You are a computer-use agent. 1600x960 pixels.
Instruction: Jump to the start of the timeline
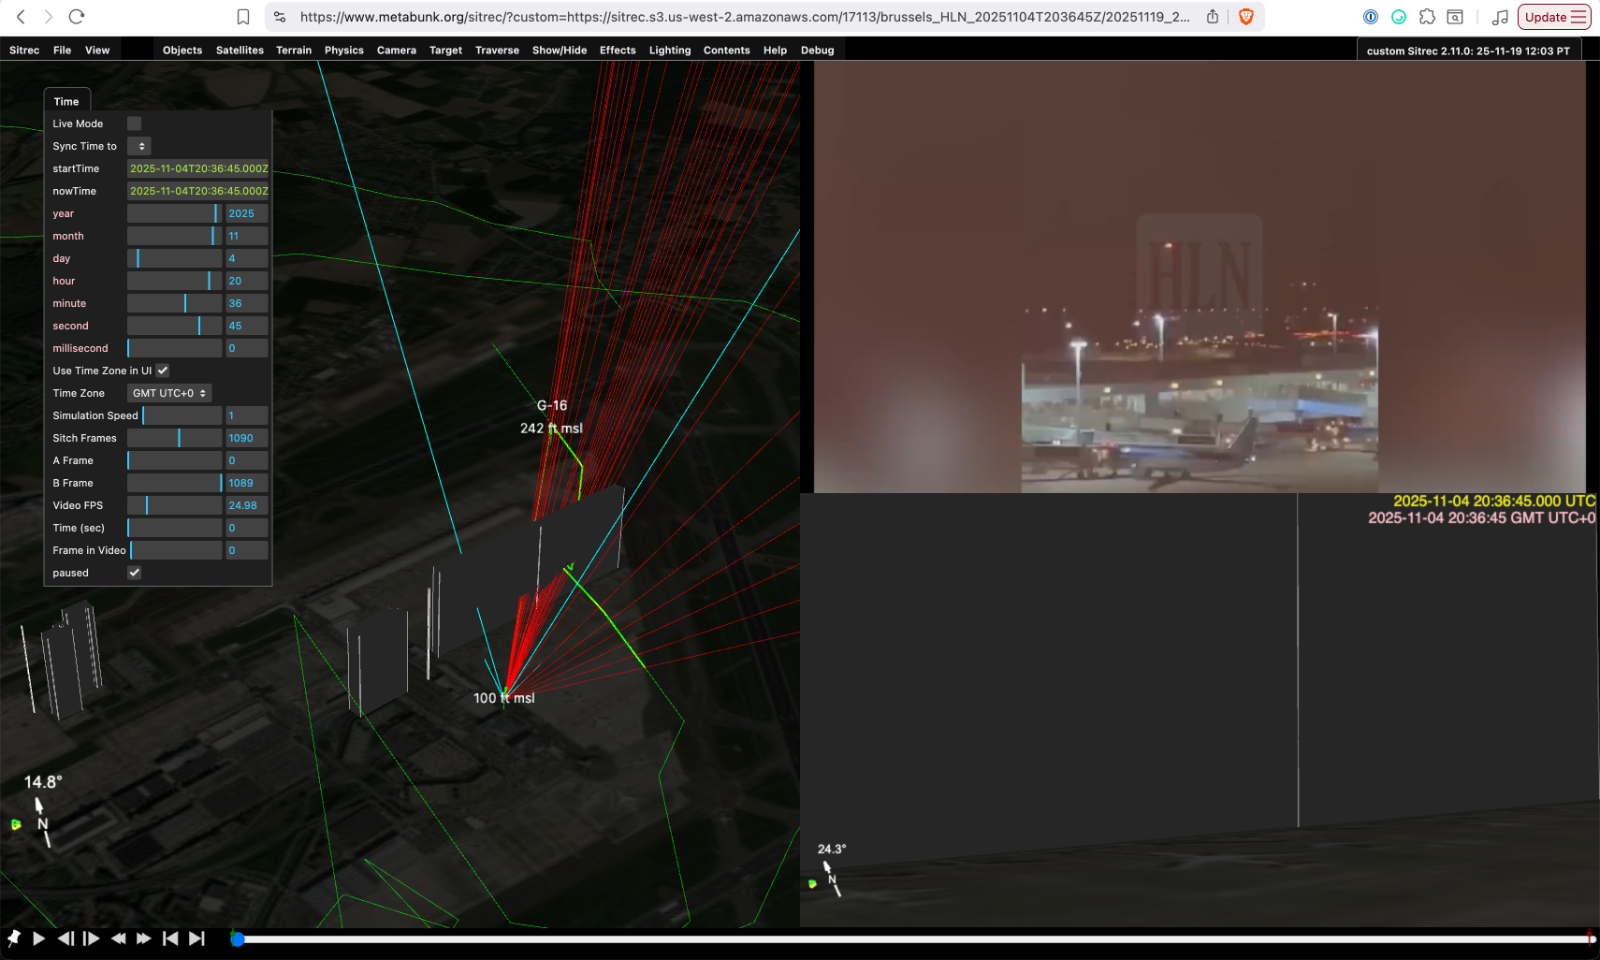[x=170, y=938]
